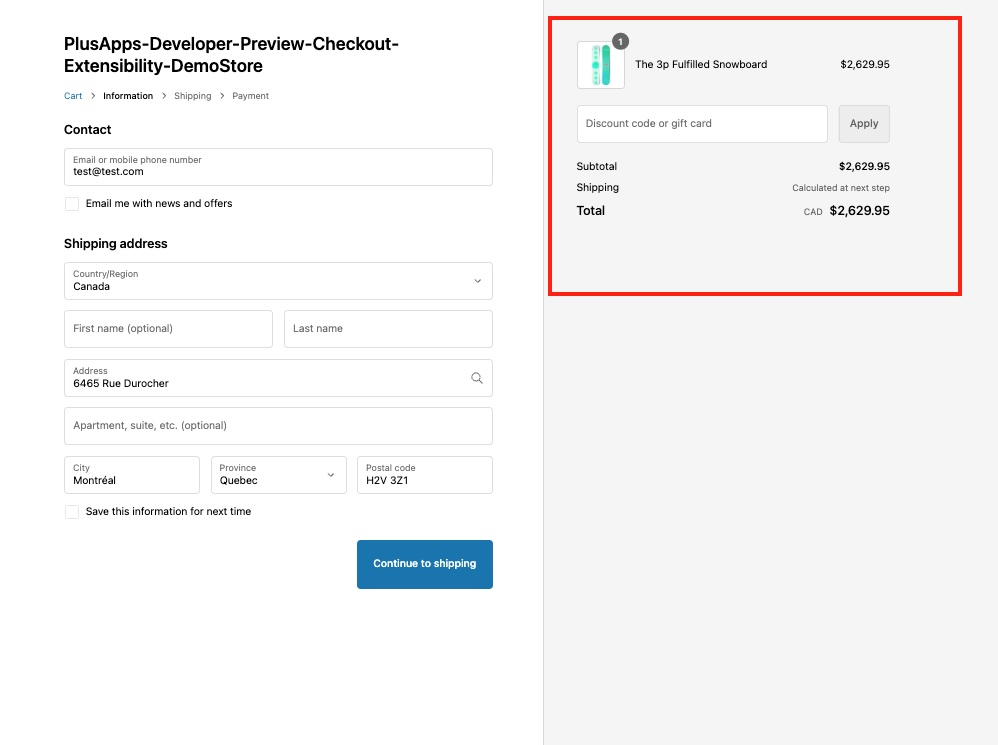The width and height of the screenshot is (998, 745).
Task: Go to Cart breadcrumb link
Action: pyautogui.click(x=73, y=96)
